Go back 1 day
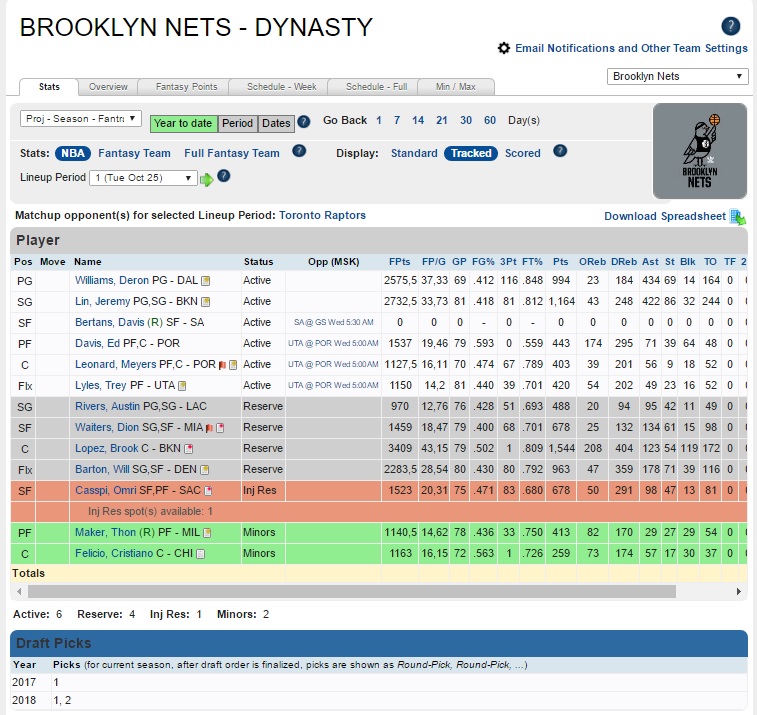This screenshot has height=715, width=757. pyautogui.click(x=379, y=120)
